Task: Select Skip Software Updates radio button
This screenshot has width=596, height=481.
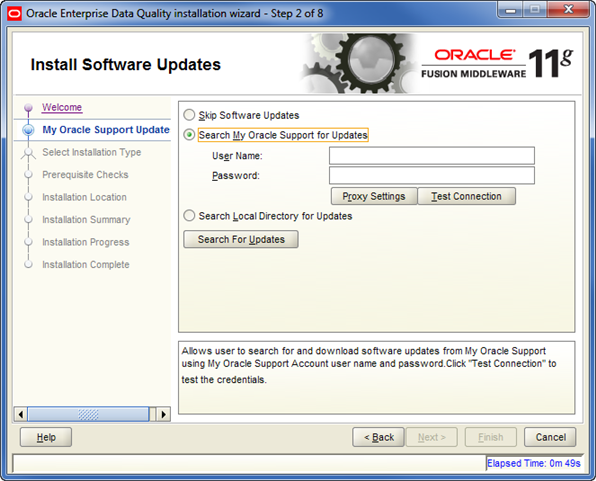Action: click(189, 115)
